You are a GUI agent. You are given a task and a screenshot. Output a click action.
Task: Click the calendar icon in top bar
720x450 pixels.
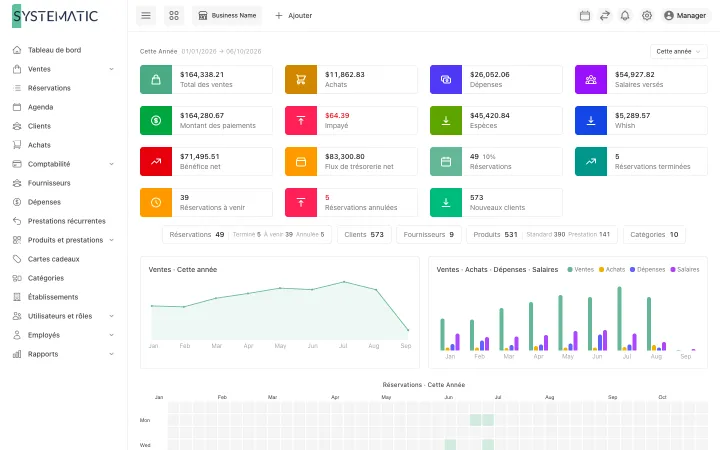(585, 16)
